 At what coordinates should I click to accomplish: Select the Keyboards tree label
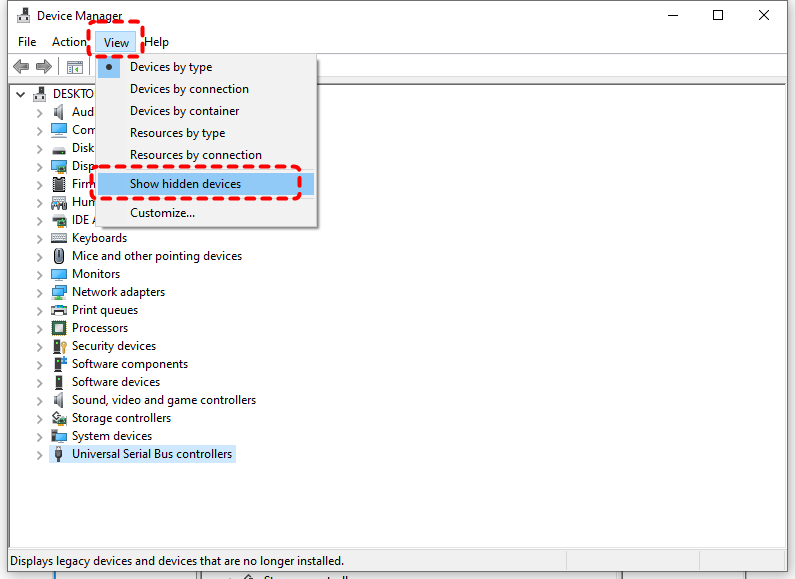point(99,238)
